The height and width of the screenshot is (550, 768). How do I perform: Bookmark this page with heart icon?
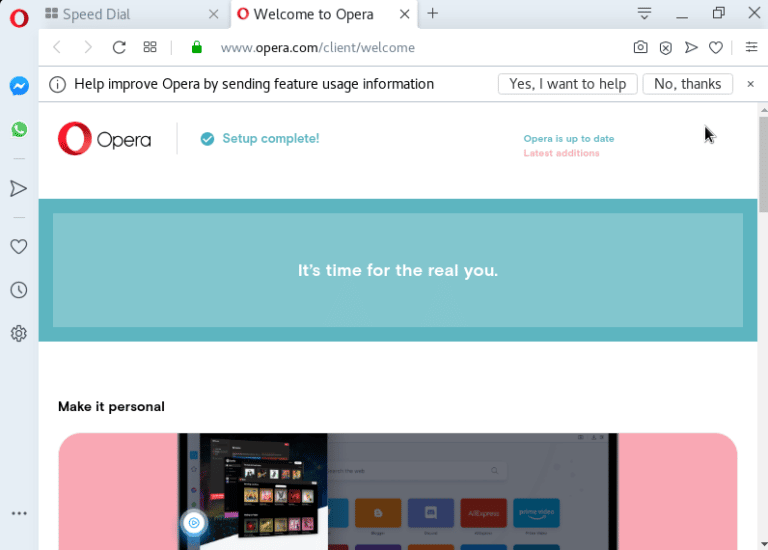tap(716, 48)
